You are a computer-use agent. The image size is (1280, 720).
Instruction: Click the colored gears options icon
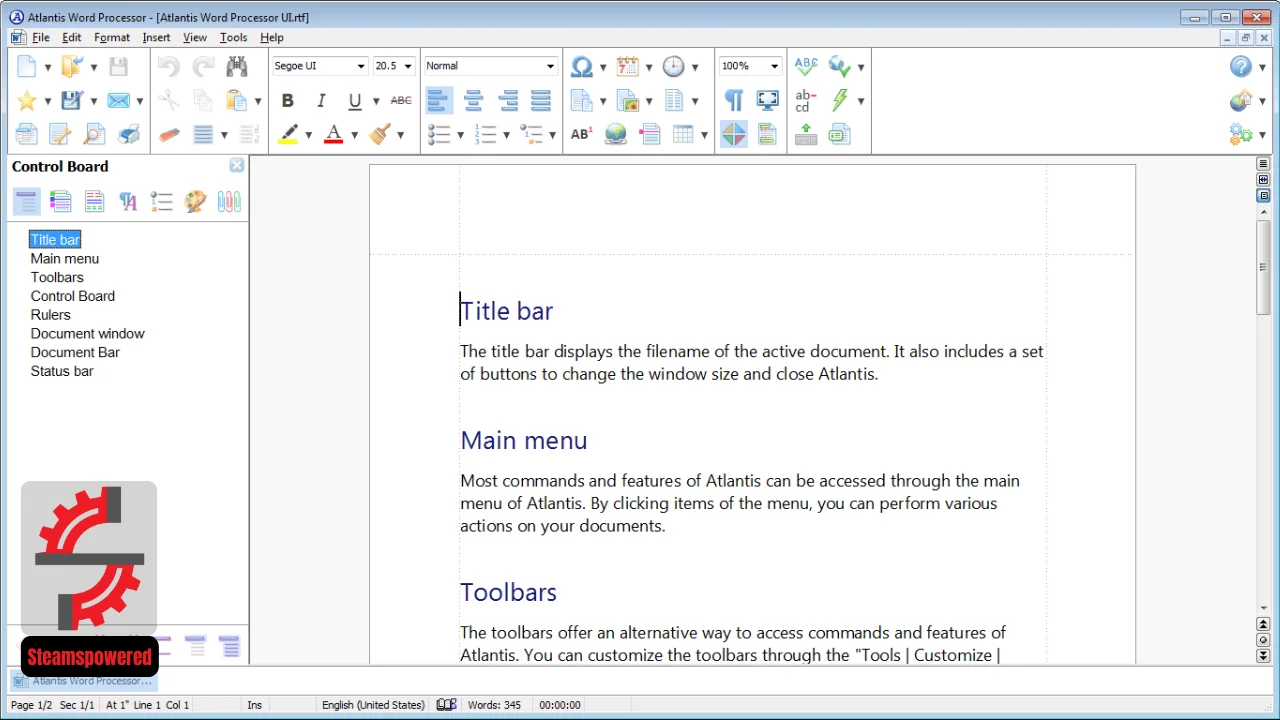coord(1241,134)
